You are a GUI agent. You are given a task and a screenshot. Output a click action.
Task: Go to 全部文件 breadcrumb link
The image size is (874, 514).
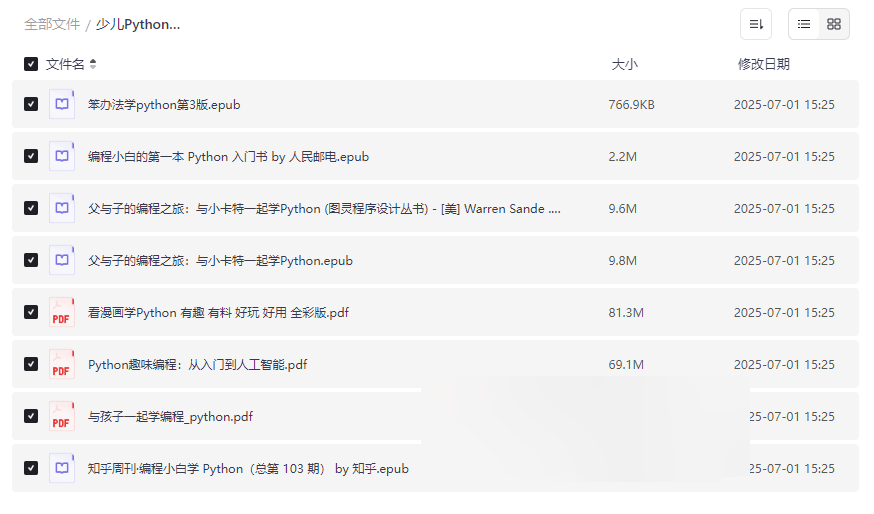pyautogui.click(x=52, y=24)
